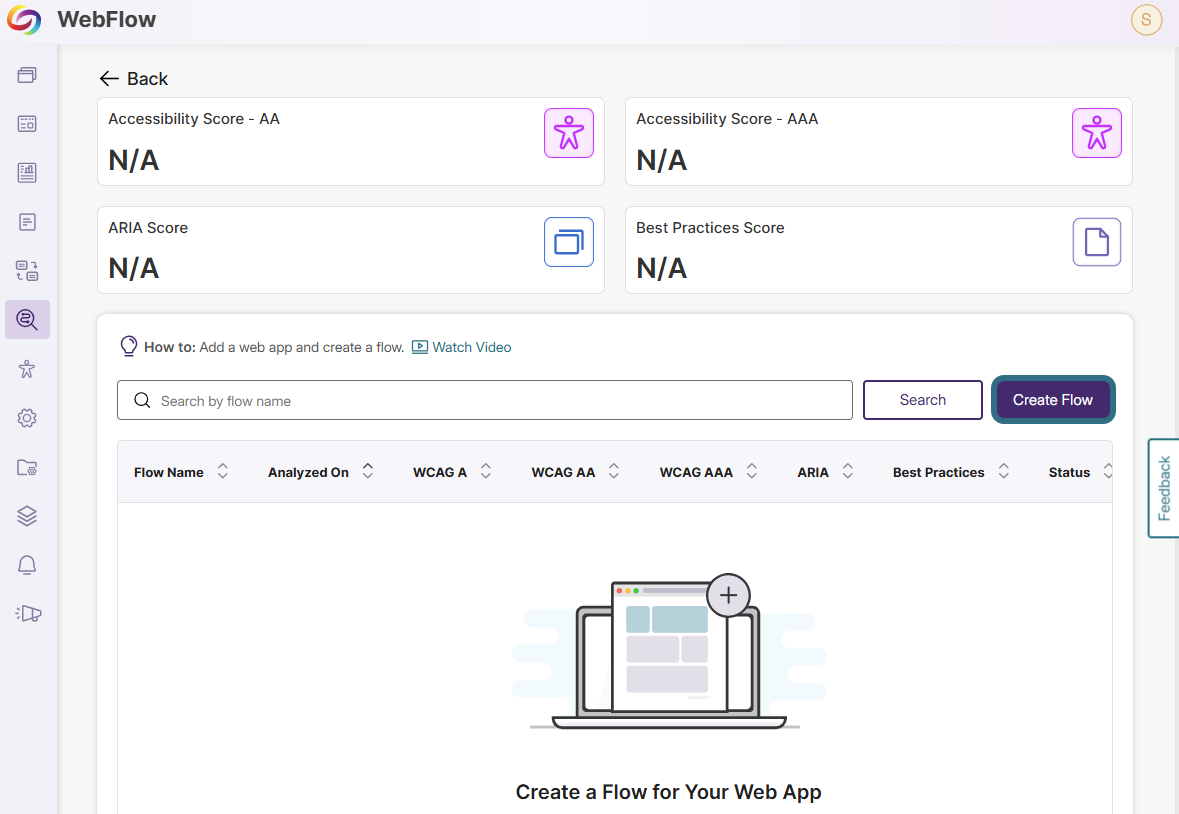This screenshot has width=1179, height=814.
Task: Go back using the Back arrow
Action: [x=134, y=79]
